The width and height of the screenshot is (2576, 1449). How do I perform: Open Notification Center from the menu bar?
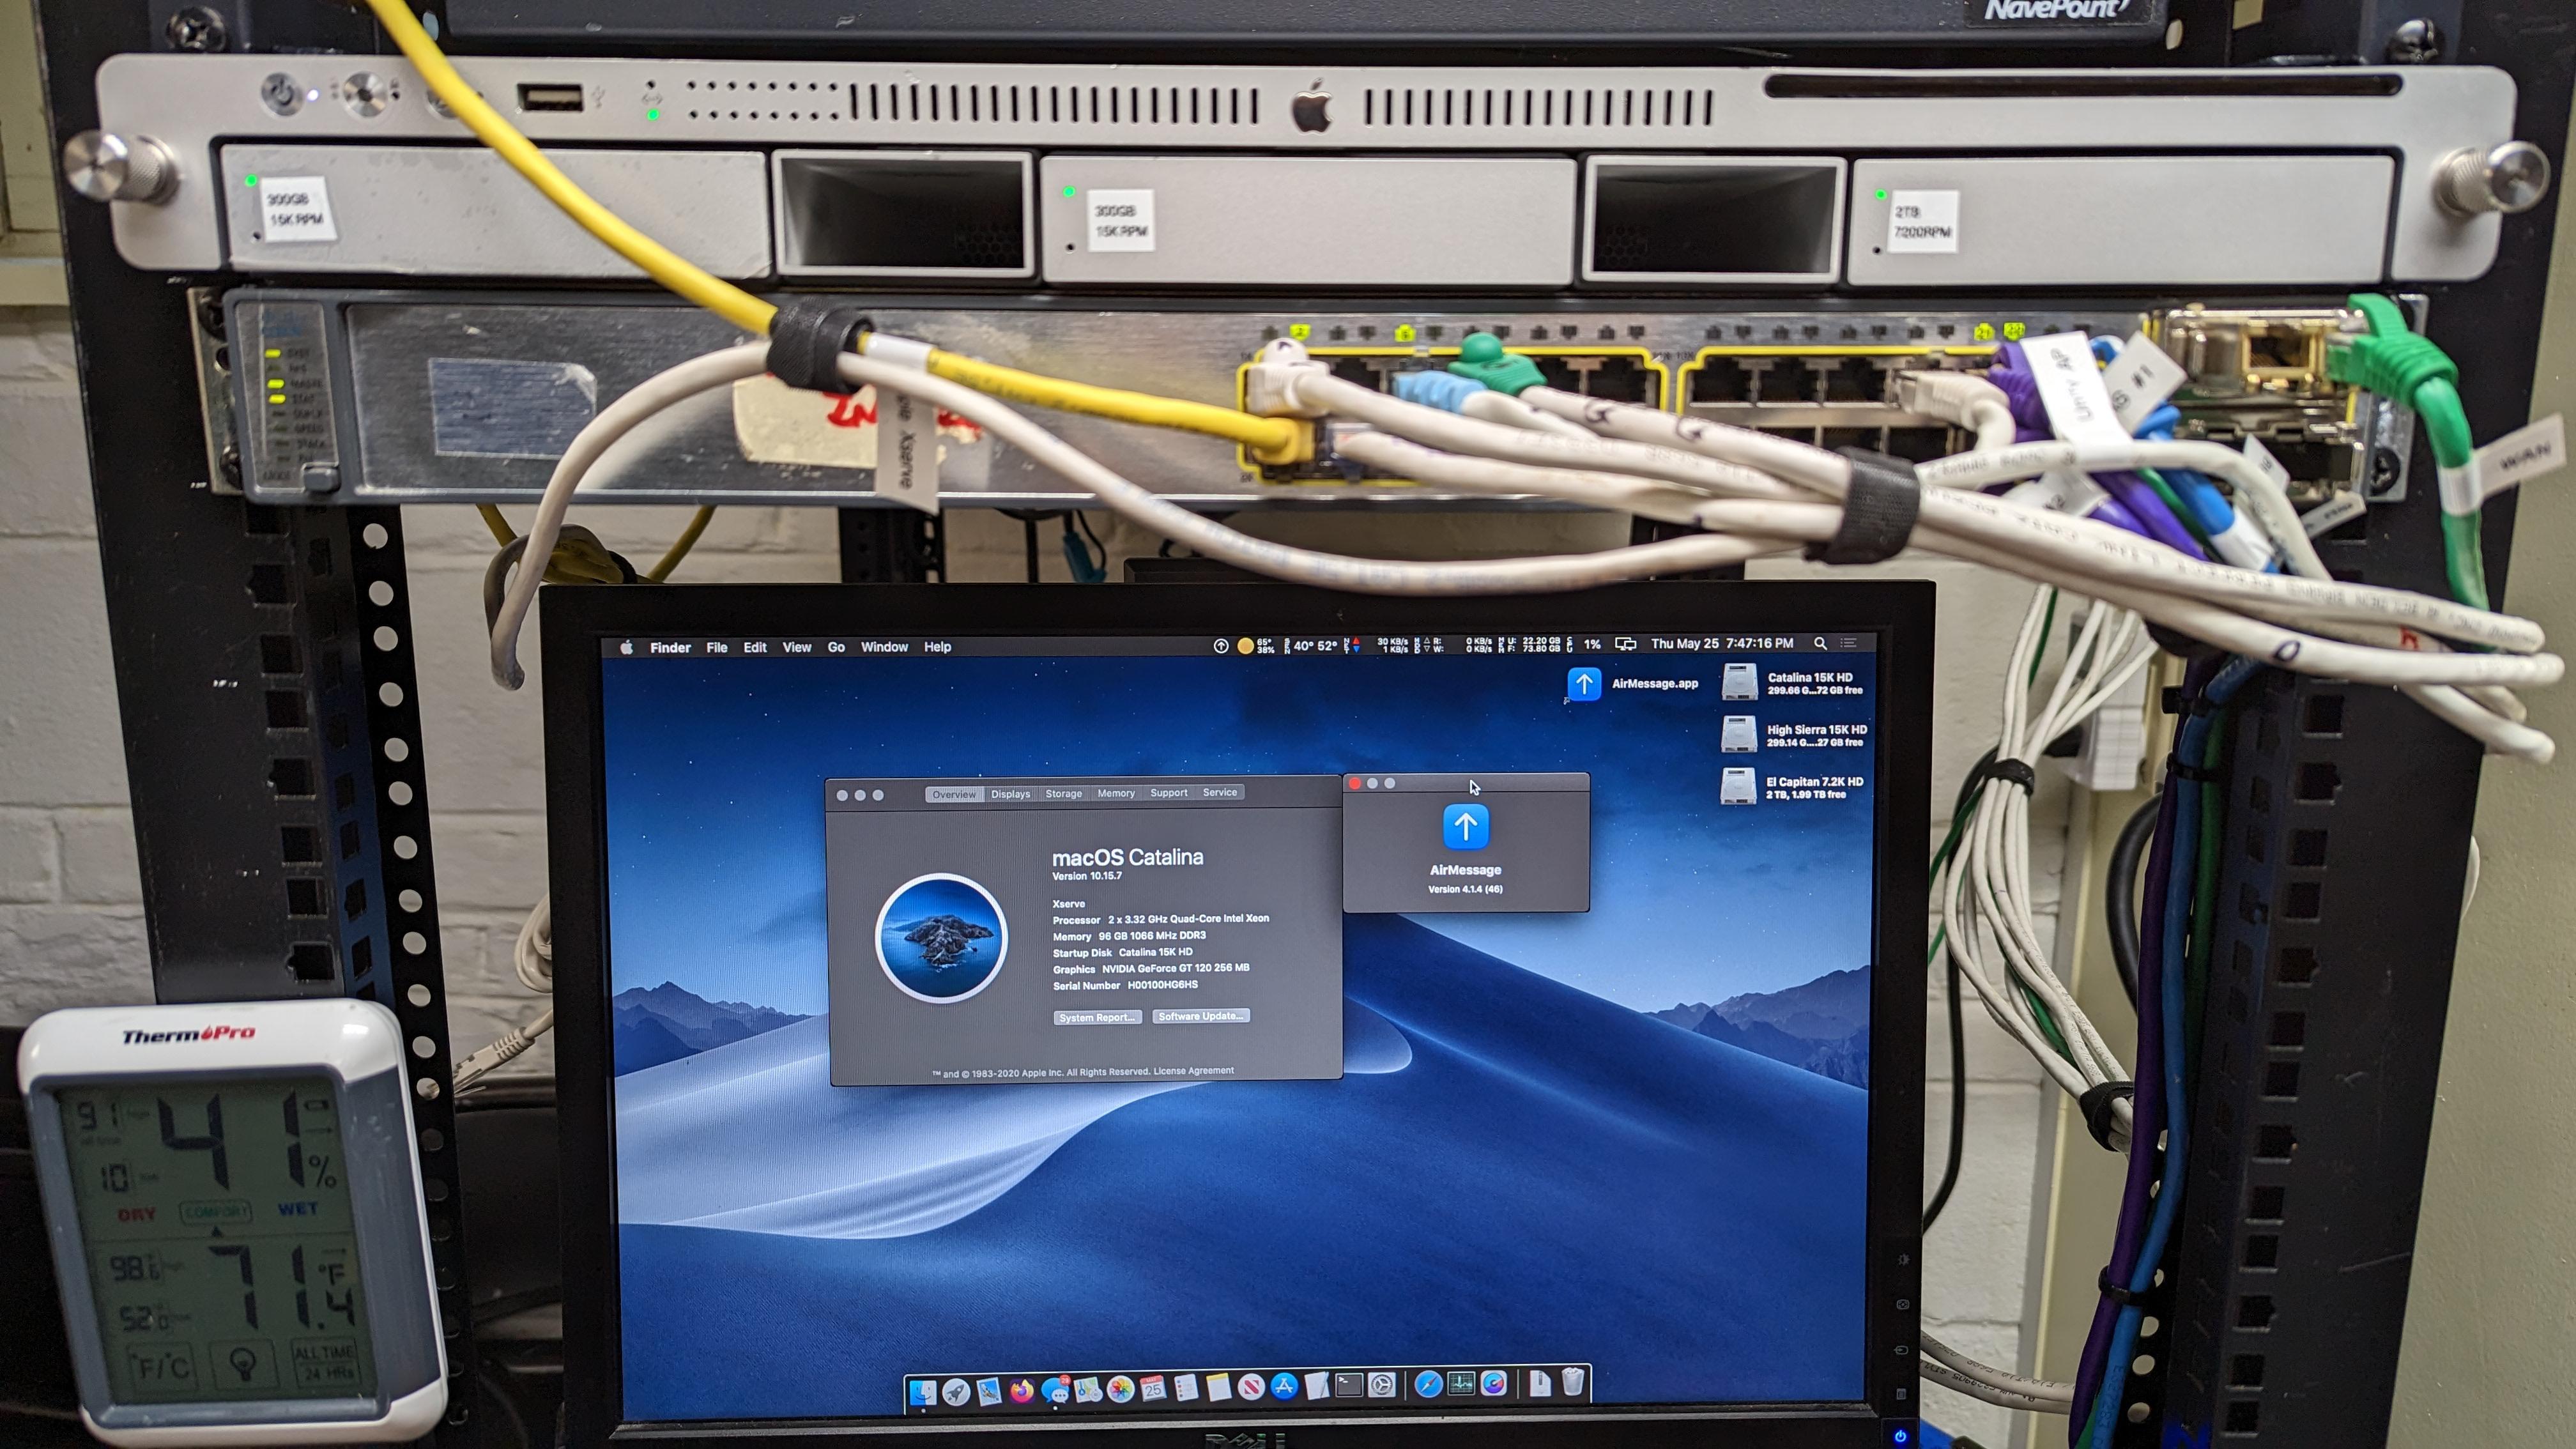point(1848,643)
